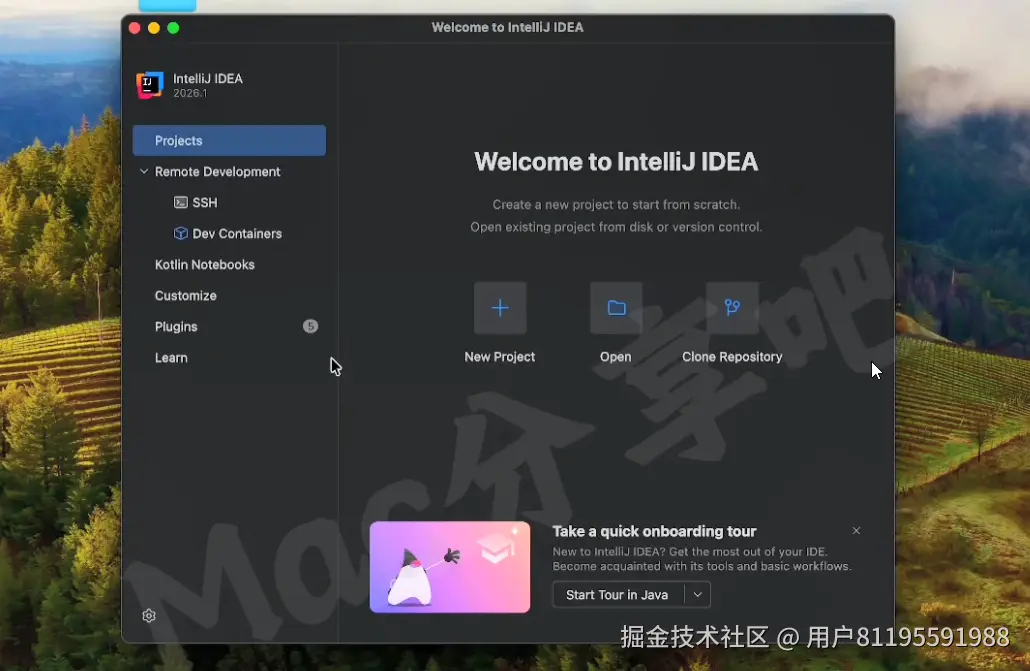Click the New Project plus icon

pyautogui.click(x=500, y=308)
